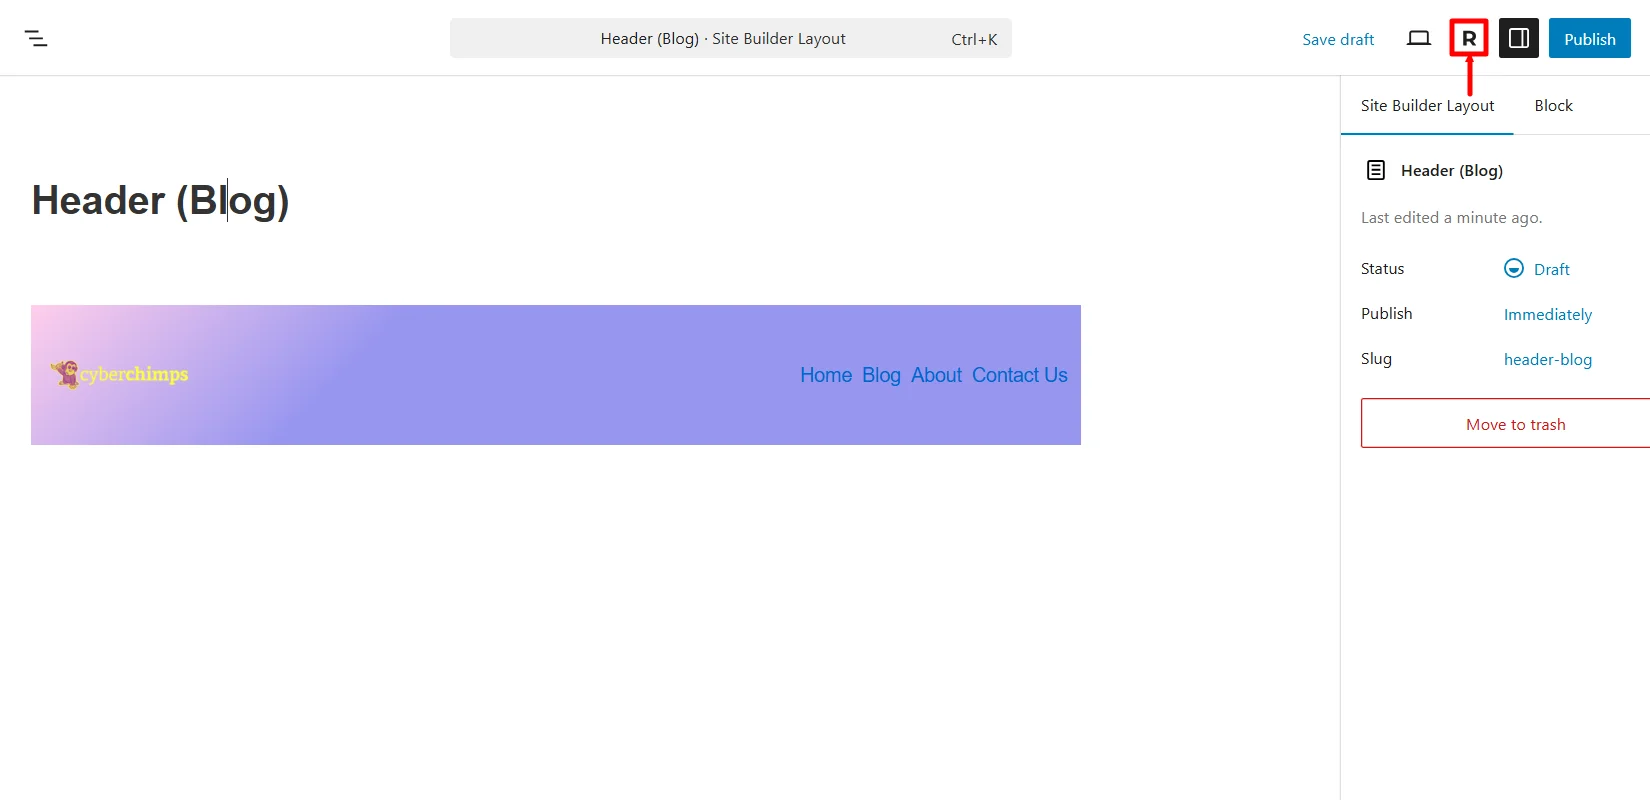
Task: Click the Blog navigation link
Action: (x=881, y=375)
